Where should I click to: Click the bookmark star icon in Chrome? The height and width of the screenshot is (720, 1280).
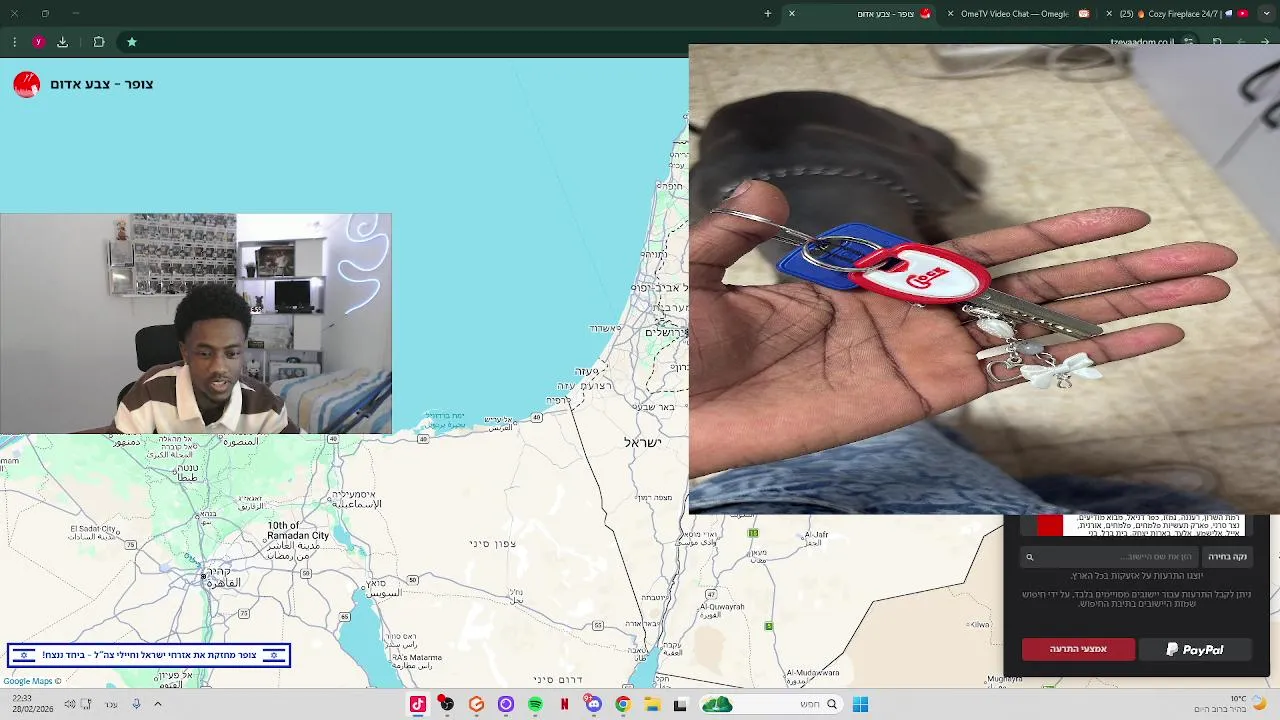(x=131, y=42)
